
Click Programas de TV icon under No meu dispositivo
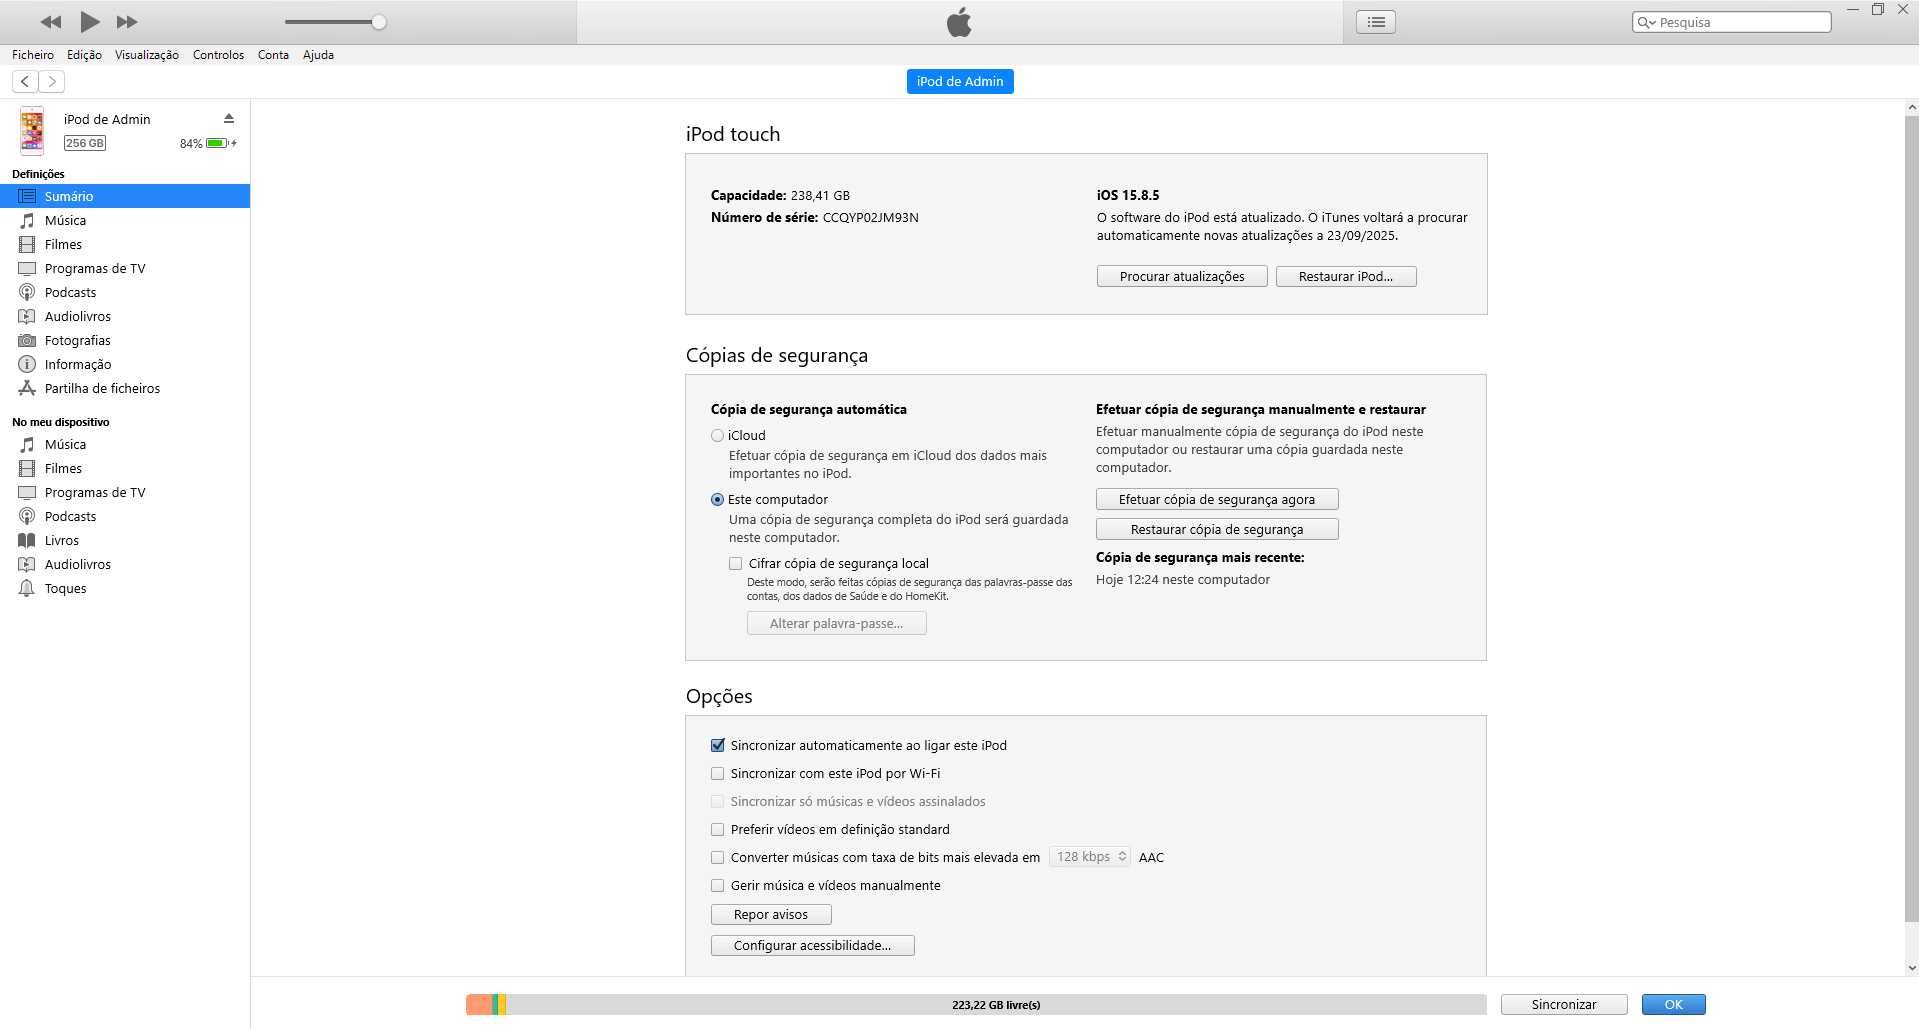27,492
